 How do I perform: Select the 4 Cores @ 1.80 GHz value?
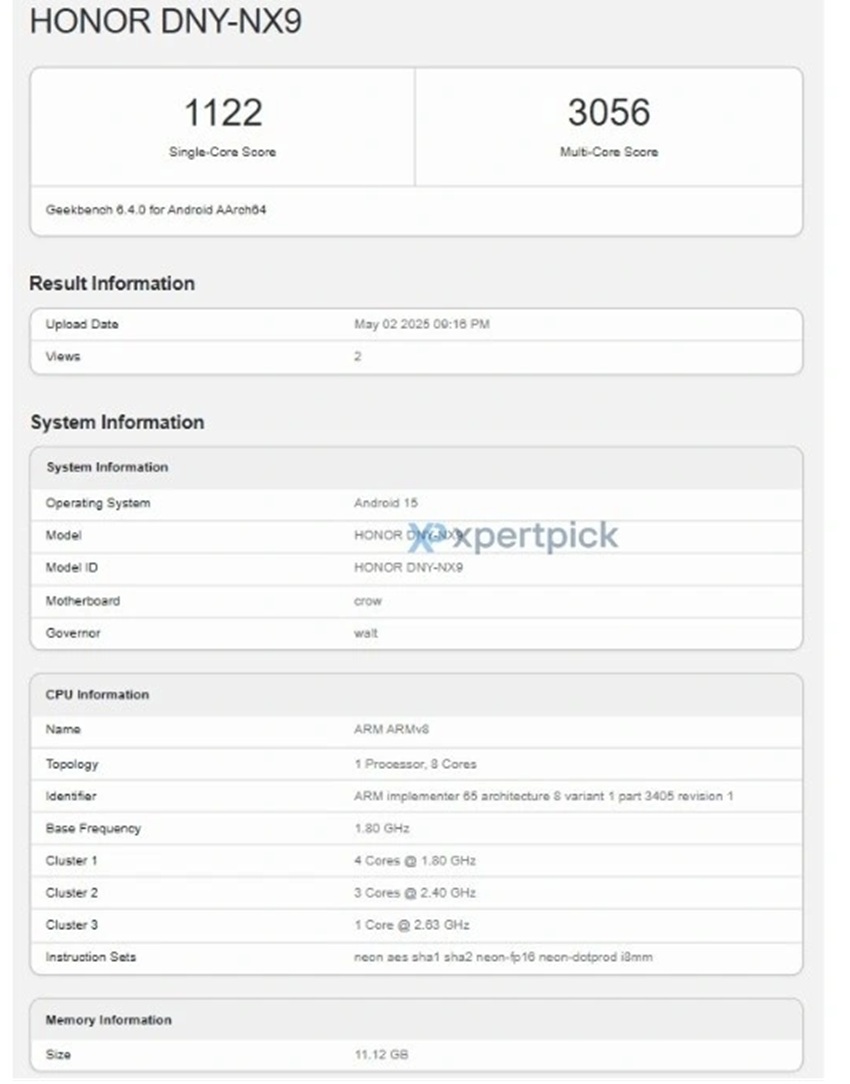[415, 861]
